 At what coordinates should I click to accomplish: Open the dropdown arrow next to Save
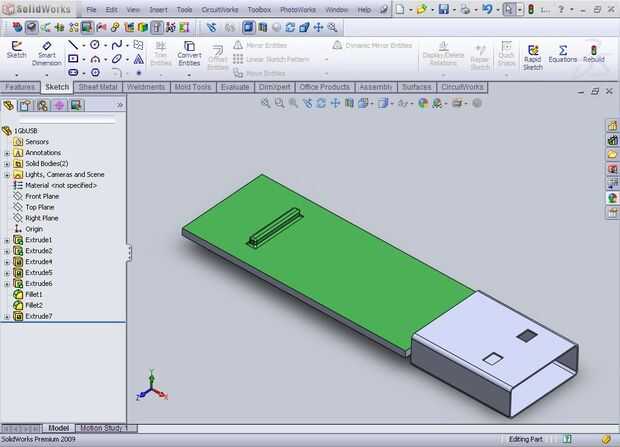pyautogui.click(x=454, y=9)
